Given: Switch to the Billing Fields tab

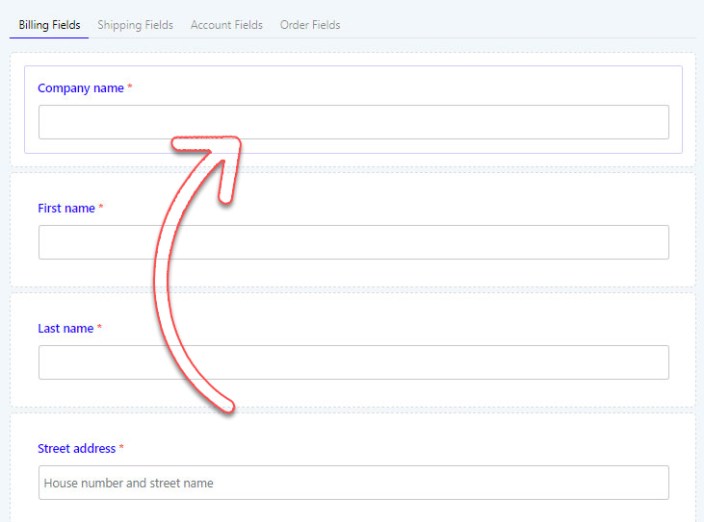Looking at the screenshot, I should coord(49,25).
